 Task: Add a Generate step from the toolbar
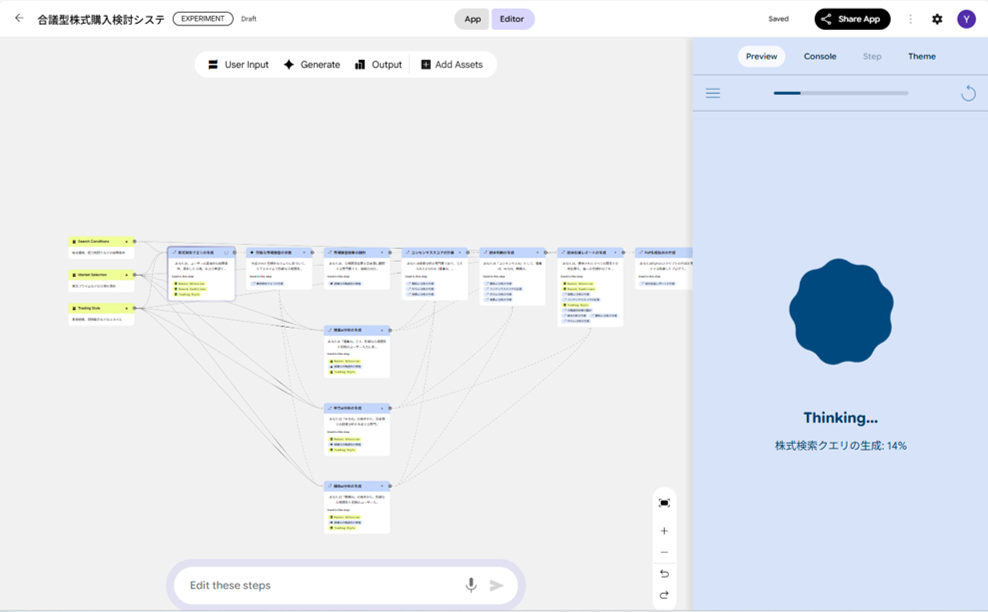311,64
